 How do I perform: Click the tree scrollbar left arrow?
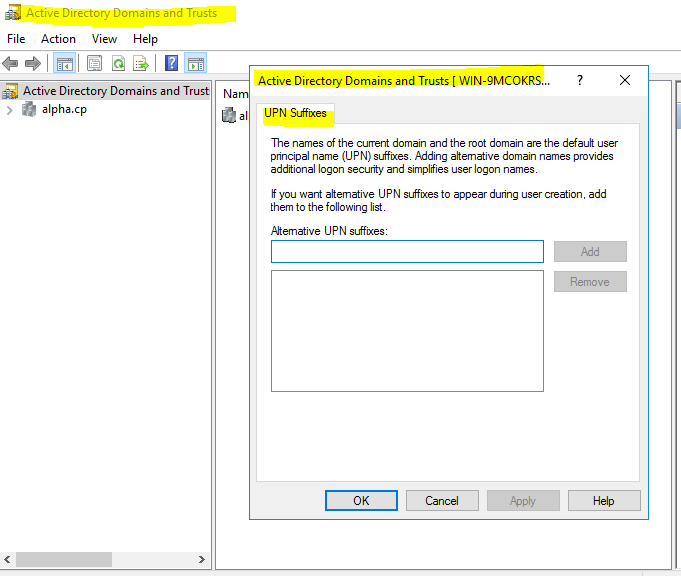coord(7,559)
